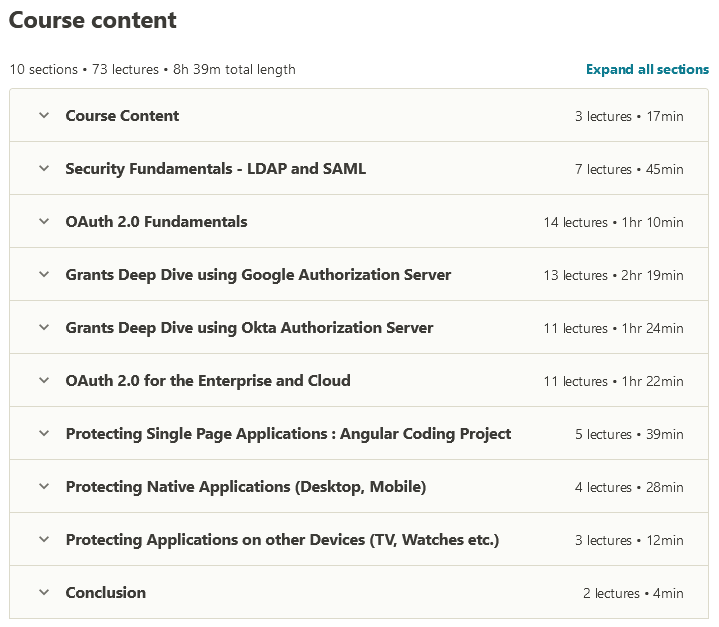Screen dimensions: 719x627
Task: Click chevron beside Angular Coding Project section
Action: pos(44,434)
